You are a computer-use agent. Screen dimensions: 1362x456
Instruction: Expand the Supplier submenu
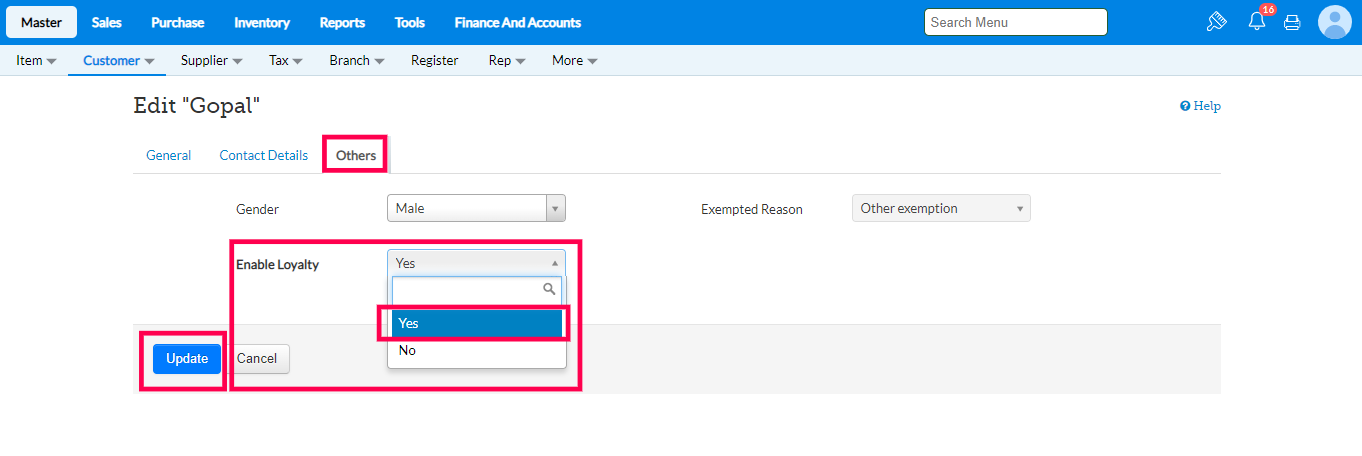(211, 60)
